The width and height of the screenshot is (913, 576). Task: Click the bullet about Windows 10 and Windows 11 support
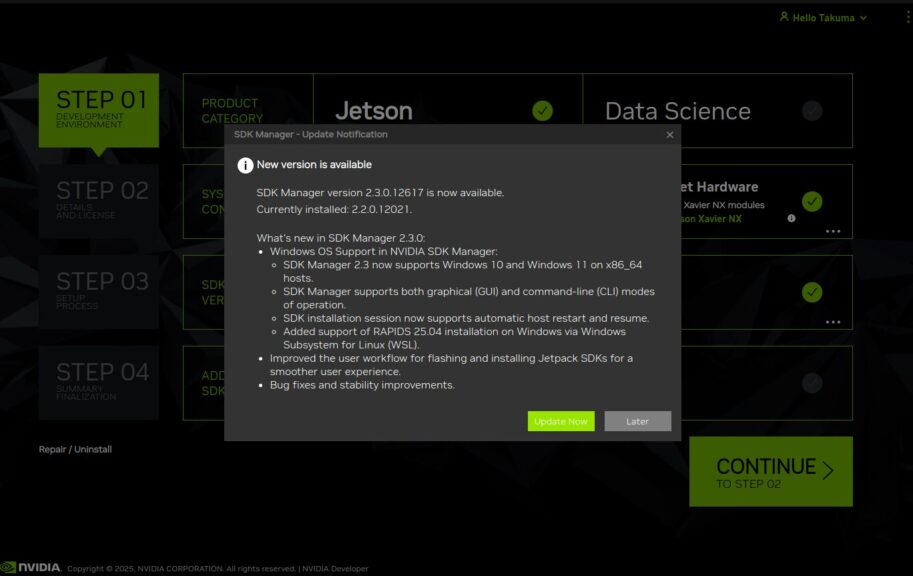click(x=462, y=271)
